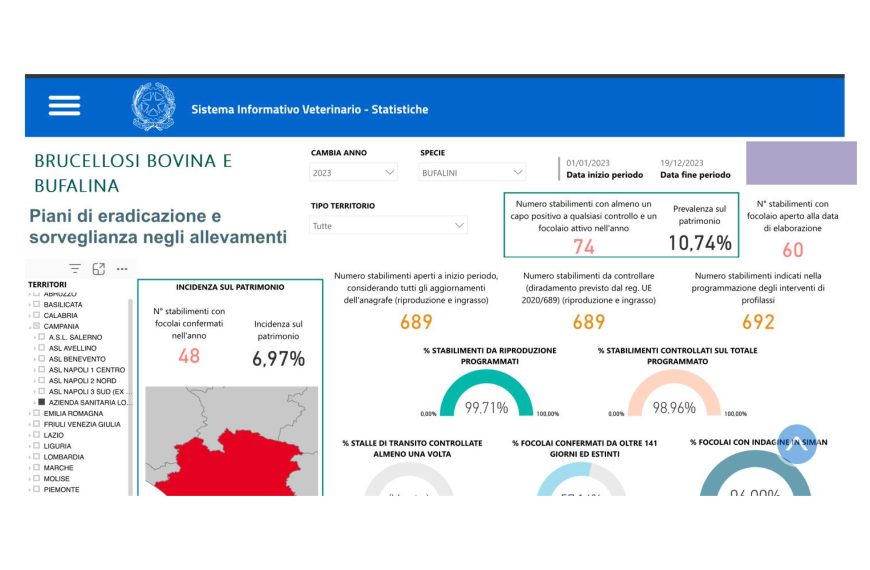This screenshot has width=870, height=570.
Task: Expand the Marche node arrow
Action: (x=30, y=468)
